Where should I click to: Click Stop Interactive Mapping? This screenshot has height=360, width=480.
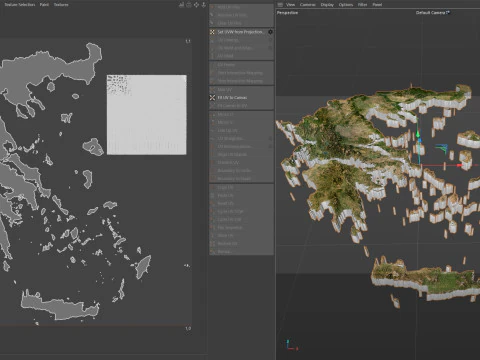pos(240,81)
